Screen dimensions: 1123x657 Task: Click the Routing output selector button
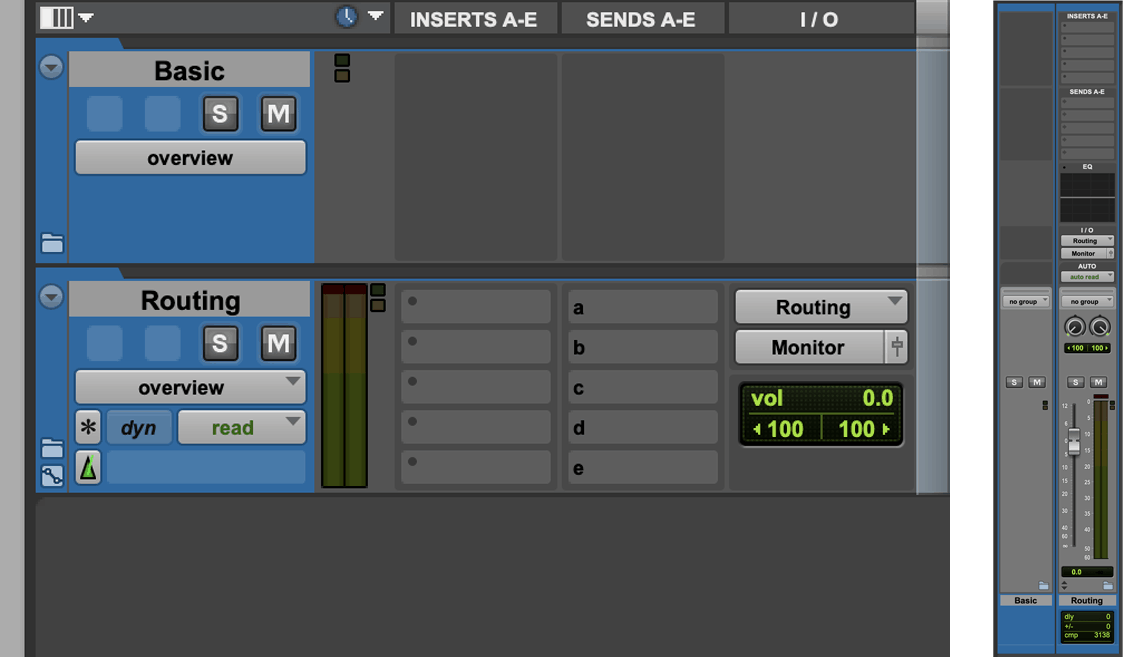tap(820, 306)
